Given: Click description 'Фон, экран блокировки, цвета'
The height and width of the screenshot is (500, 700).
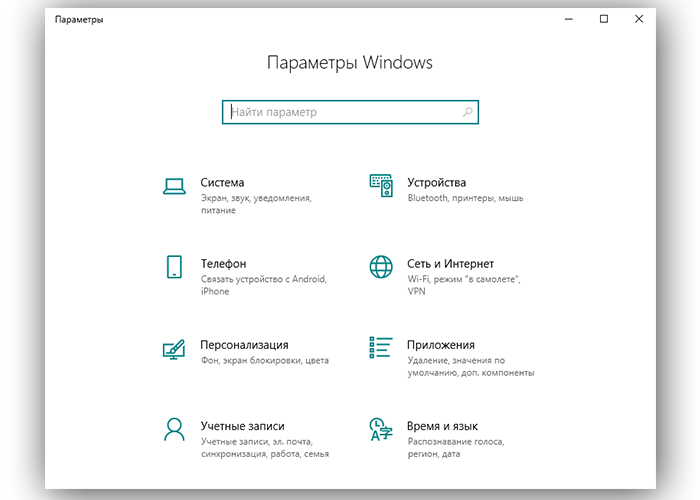Looking at the screenshot, I should pos(265,360).
